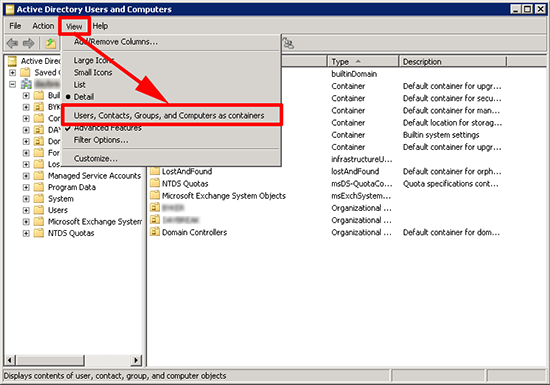550x385 pixels.
Task: Click the tree horizontal scrollbar thumb
Action: tap(50, 360)
